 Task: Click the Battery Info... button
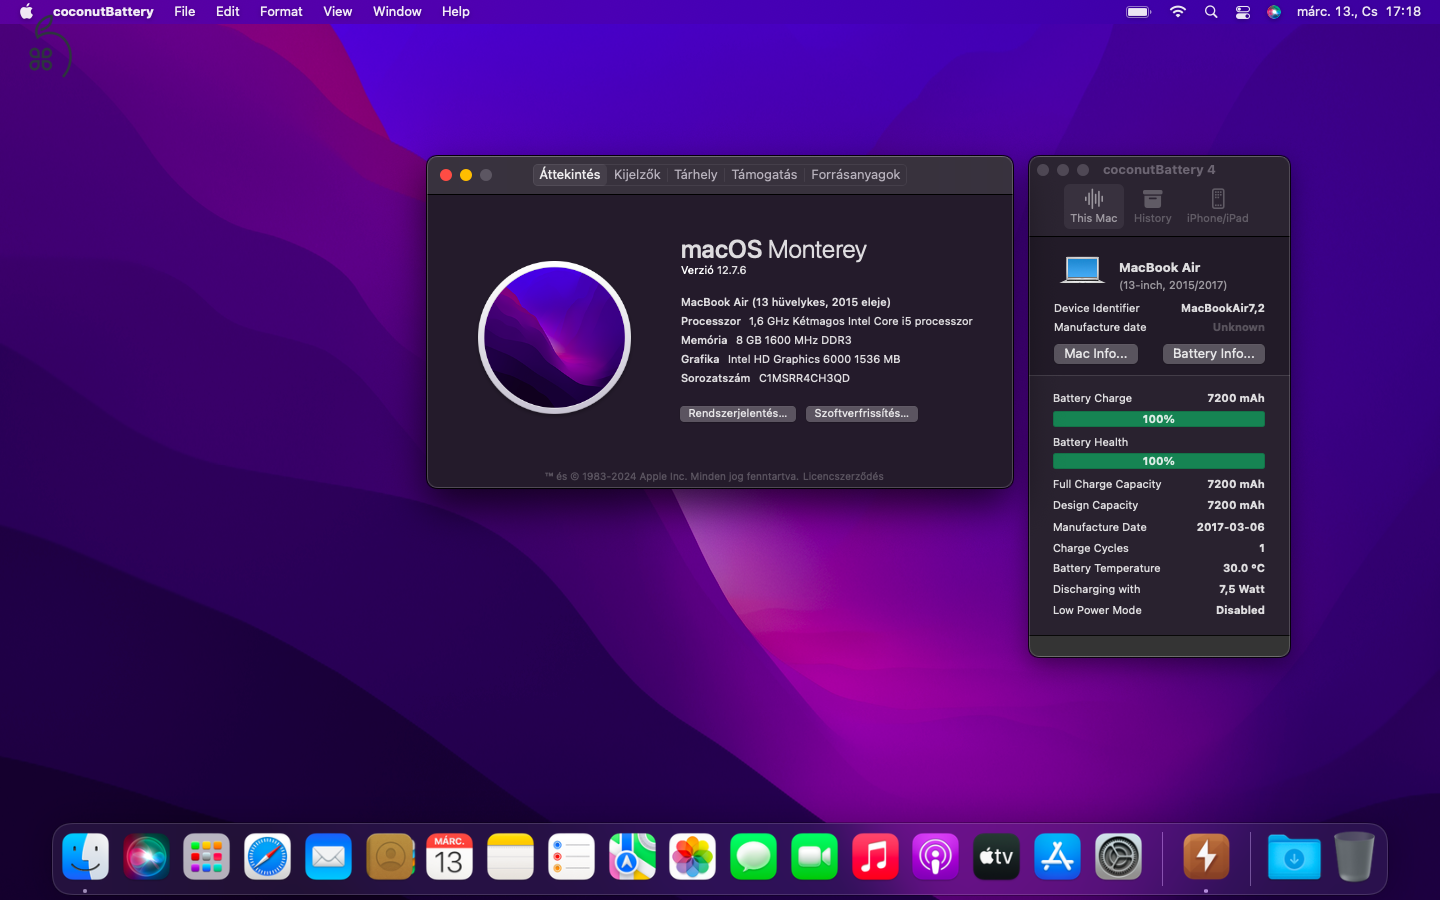pyautogui.click(x=1214, y=354)
